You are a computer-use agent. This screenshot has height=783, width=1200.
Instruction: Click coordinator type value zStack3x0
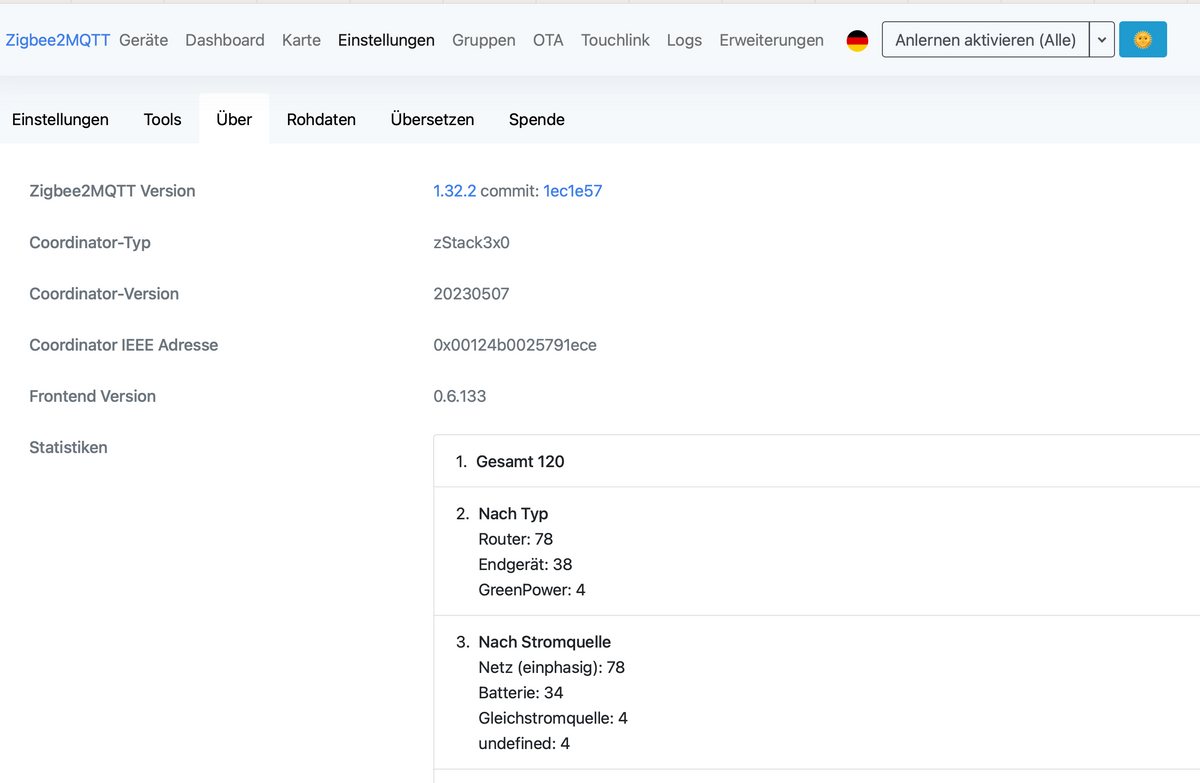(471, 242)
